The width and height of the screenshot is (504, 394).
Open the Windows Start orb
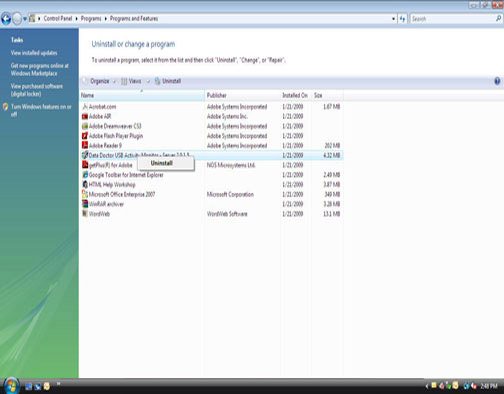point(11,386)
